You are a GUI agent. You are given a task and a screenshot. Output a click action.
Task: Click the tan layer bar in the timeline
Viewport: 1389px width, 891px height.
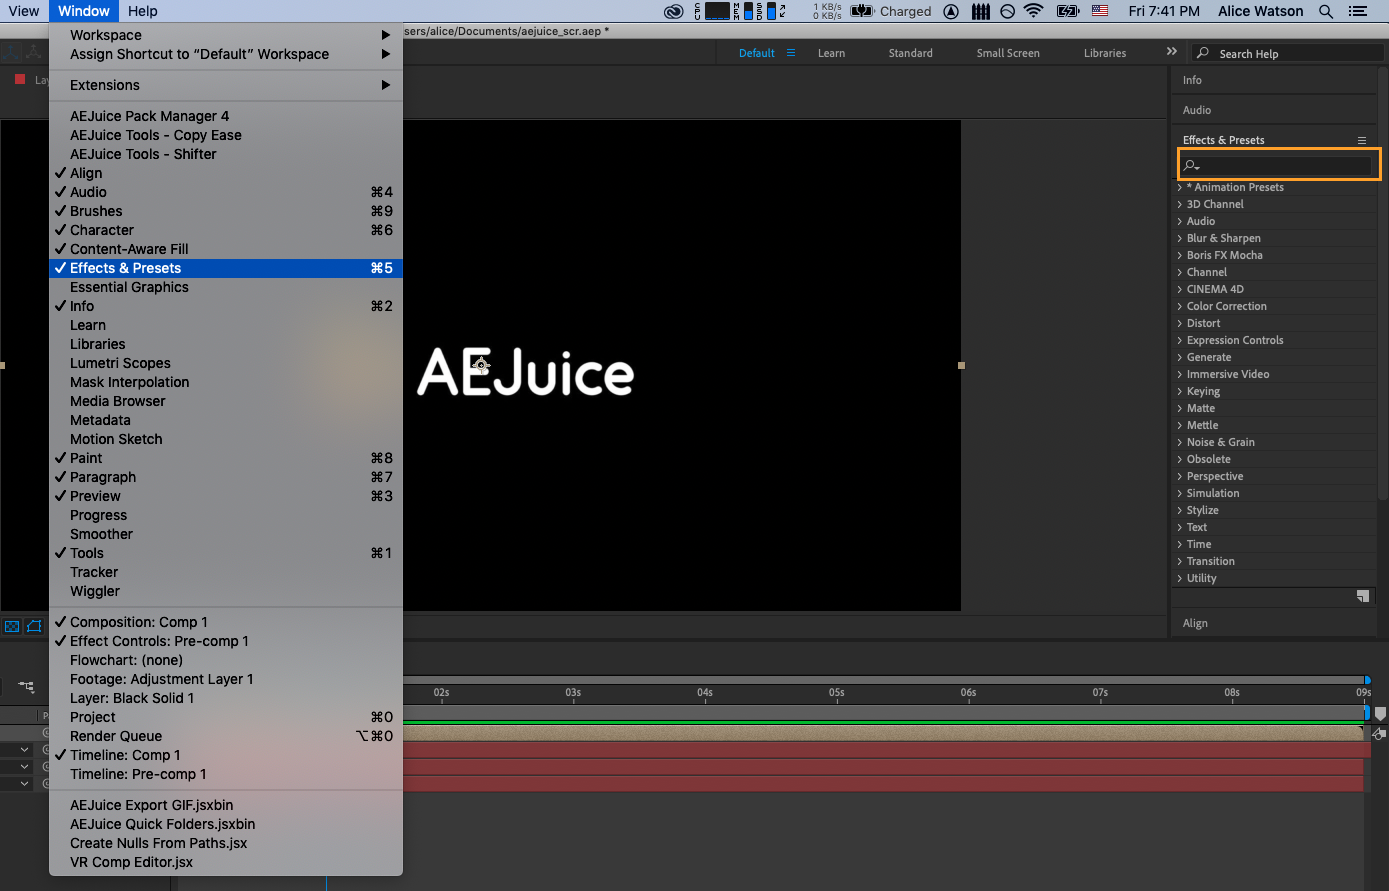coord(884,733)
